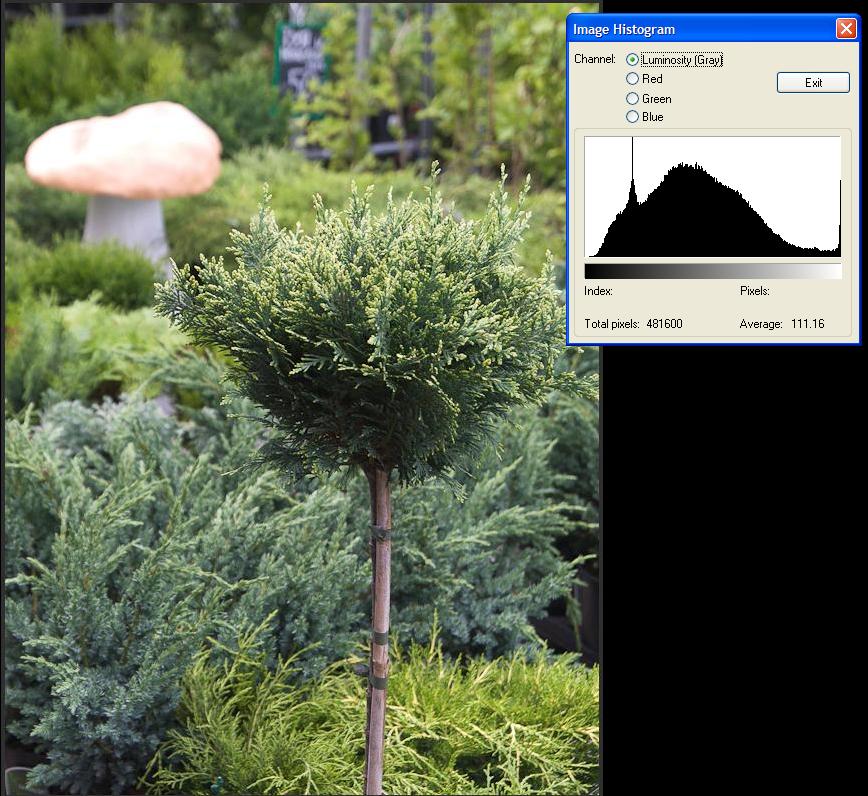Click the Channel label
Viewport: 868px width, 796px height.
(x=595, y=59)
